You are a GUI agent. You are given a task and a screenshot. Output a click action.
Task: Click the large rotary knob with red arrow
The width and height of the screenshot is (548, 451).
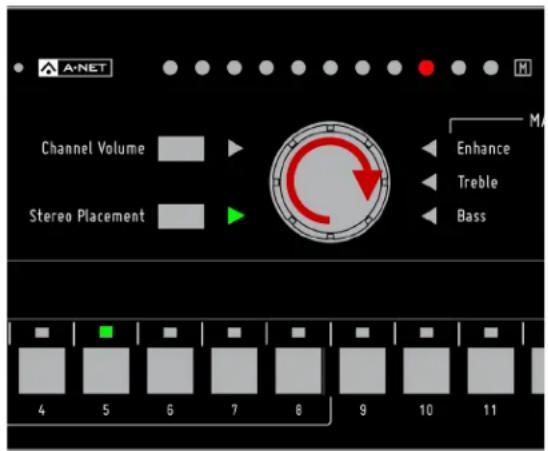tap(330, 182)
